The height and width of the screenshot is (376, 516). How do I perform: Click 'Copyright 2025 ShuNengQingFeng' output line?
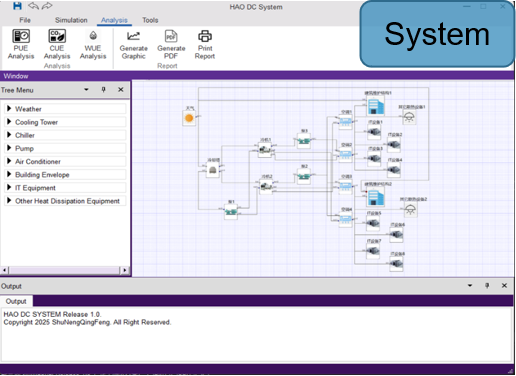pos(87,322)
